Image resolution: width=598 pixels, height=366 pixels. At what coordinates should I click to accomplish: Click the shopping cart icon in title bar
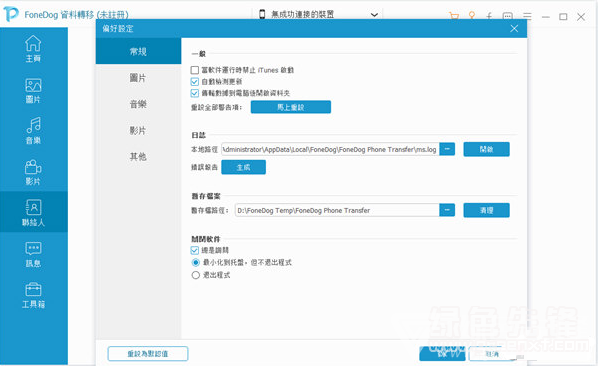(x=454, y=16)
